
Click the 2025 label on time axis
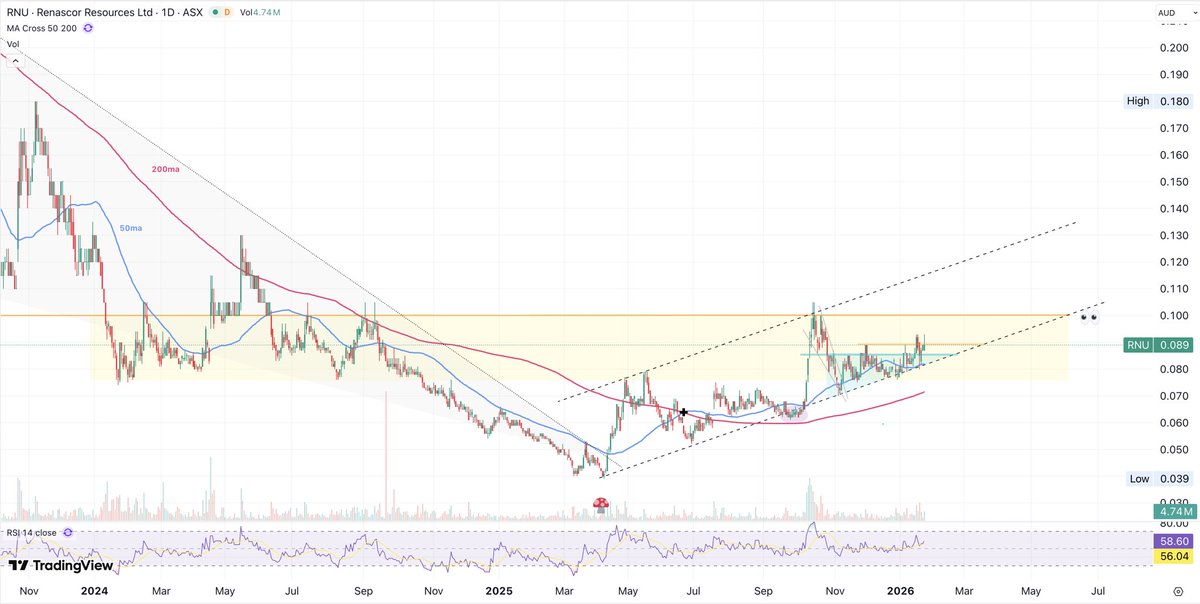498,592
